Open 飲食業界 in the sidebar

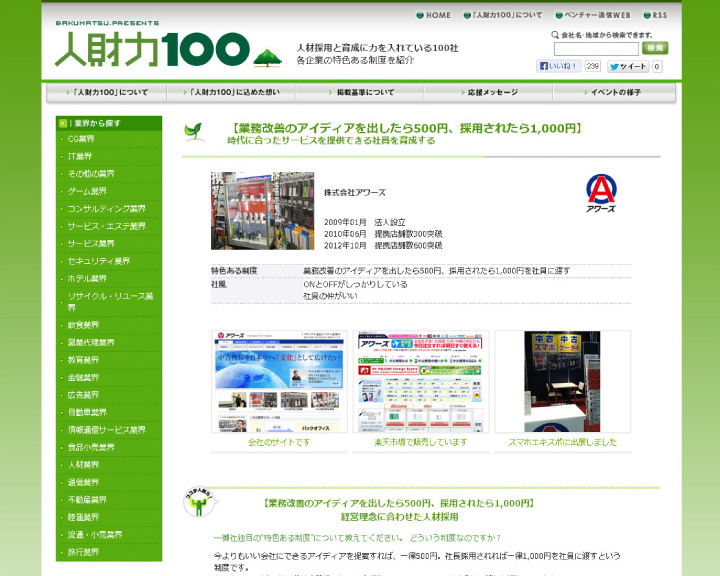(x=83, y=325)
